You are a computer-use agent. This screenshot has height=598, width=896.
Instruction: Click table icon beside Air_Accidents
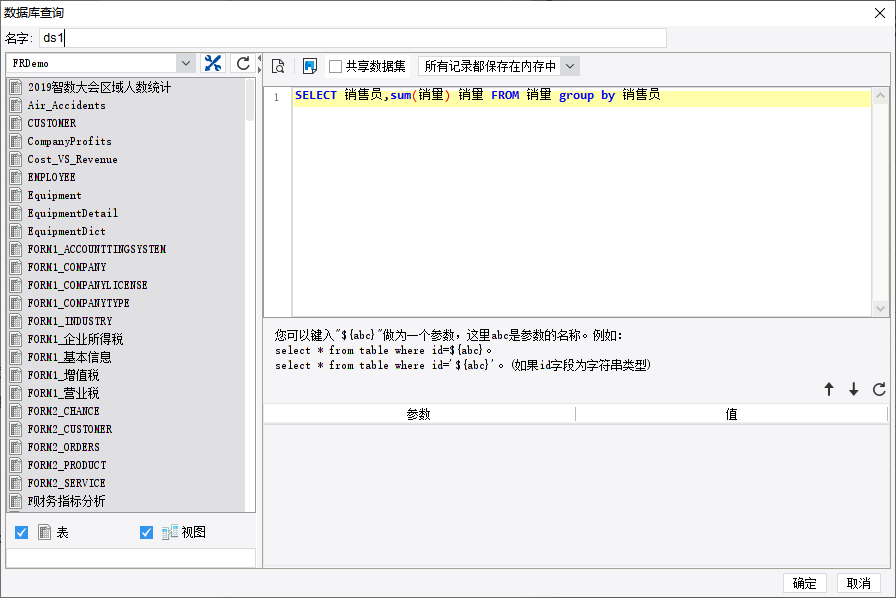(x=16, y=105)
